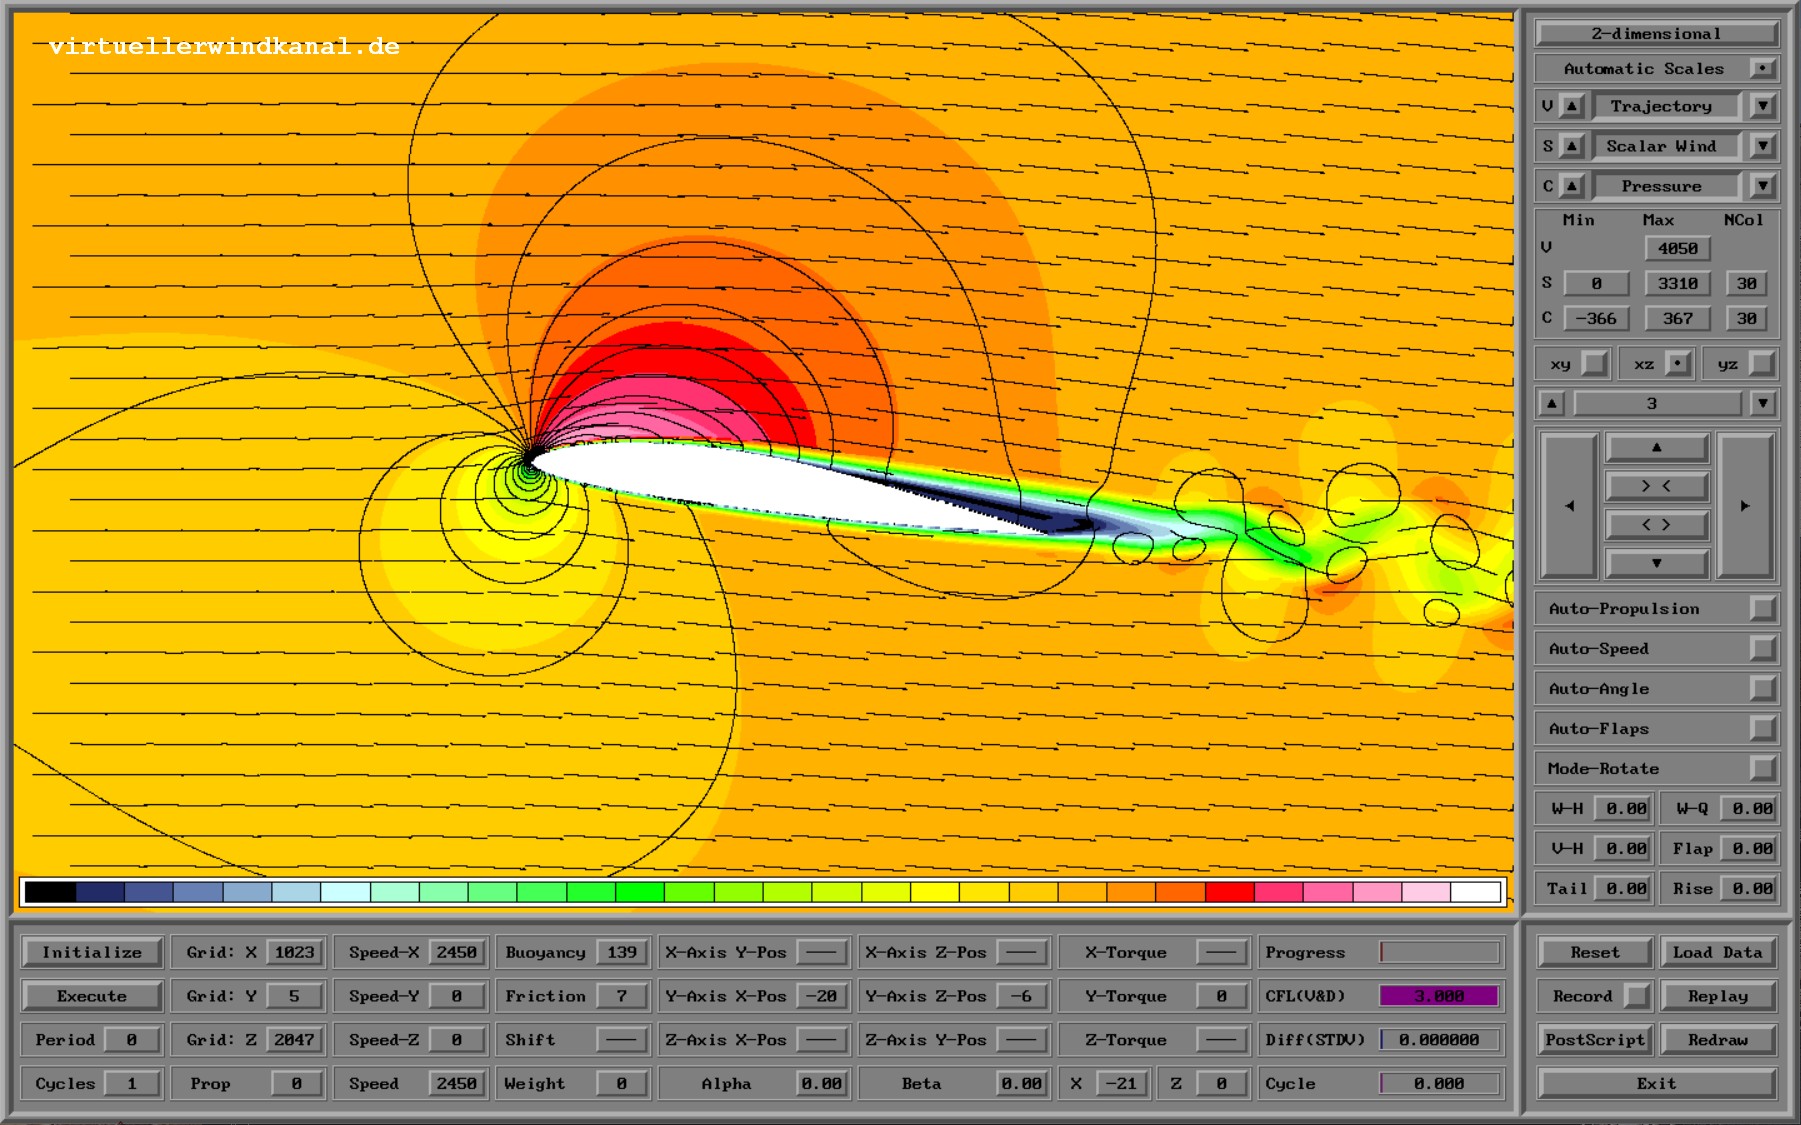
Task: Edit Friction field 7
Action: click(621, 996)
